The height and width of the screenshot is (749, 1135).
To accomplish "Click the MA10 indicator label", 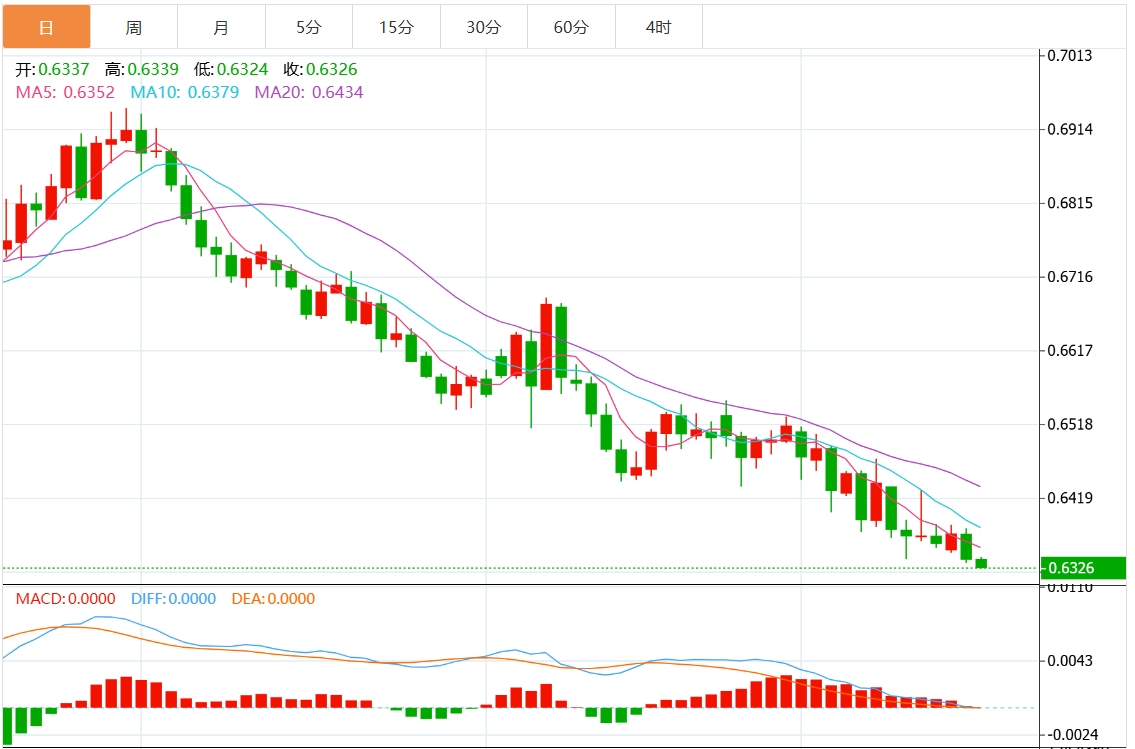I will tap(185, 93).
